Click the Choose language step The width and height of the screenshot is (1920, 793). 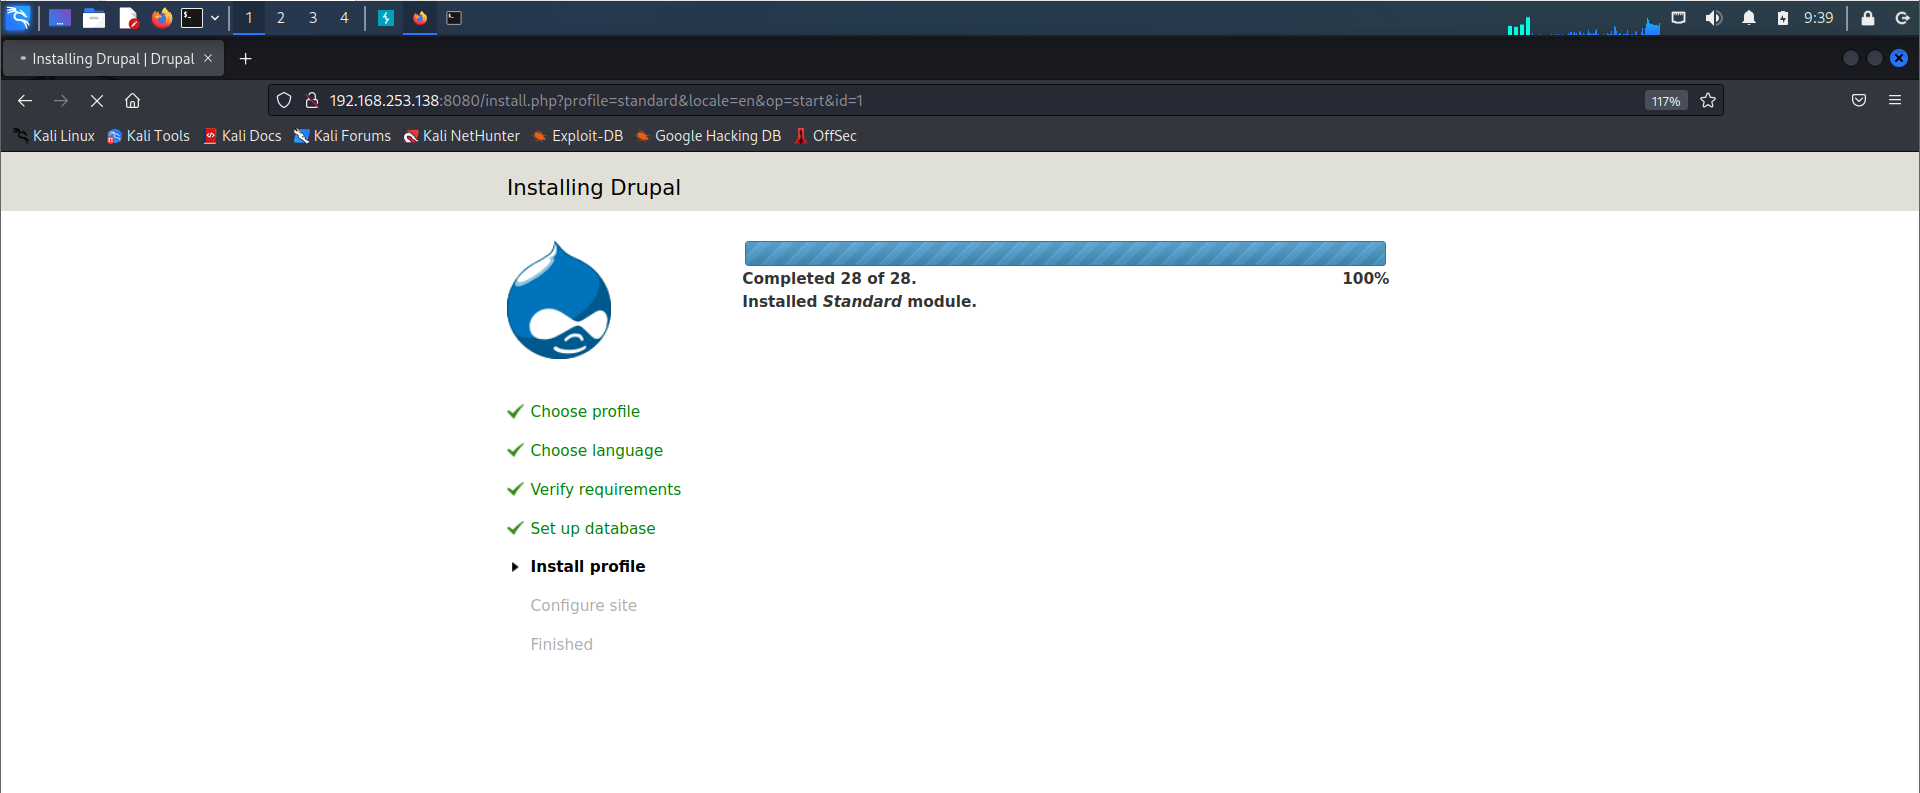pyautogui.click(x=596, y=450)
